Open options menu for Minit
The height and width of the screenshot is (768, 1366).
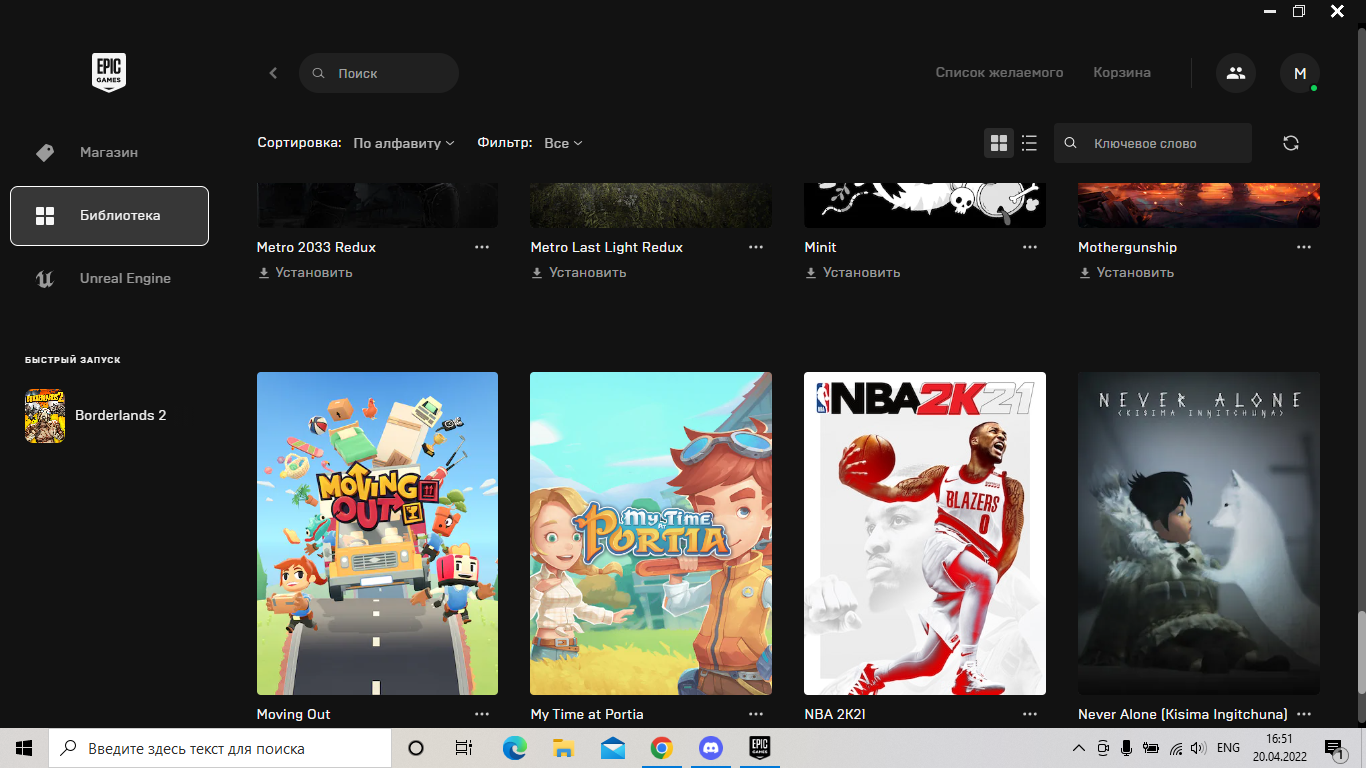click(1030, 247)
